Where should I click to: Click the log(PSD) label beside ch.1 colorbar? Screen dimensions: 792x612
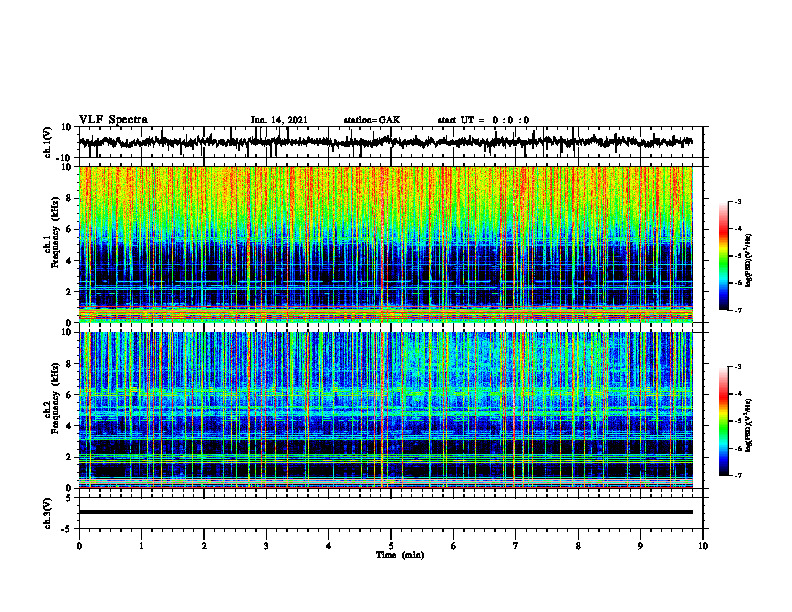(749, 261)
